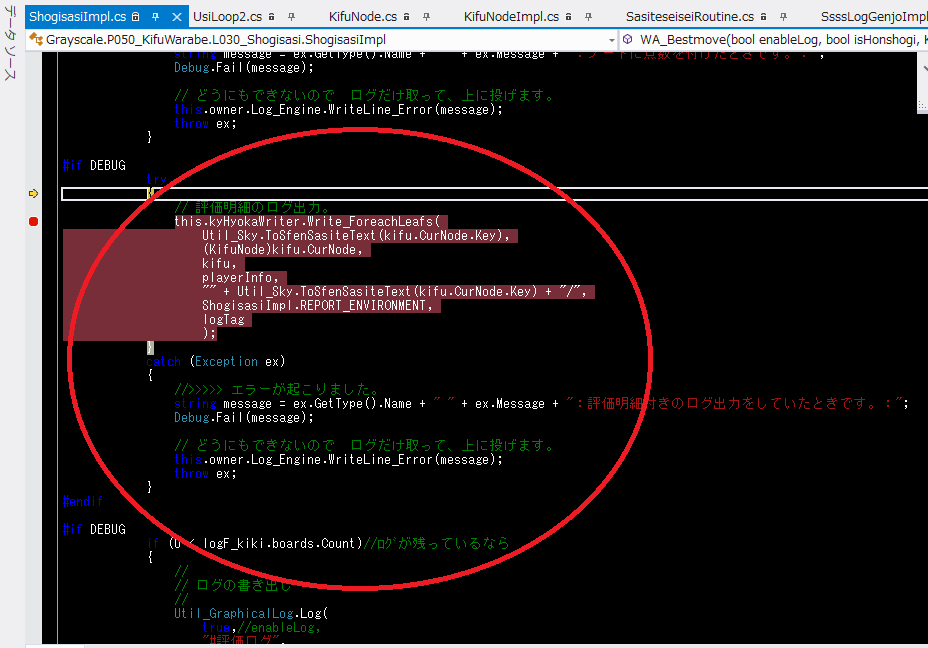Click the first '#if DEBUG' directive
Viewport: 928px width, 648px height.
[94, 165]
